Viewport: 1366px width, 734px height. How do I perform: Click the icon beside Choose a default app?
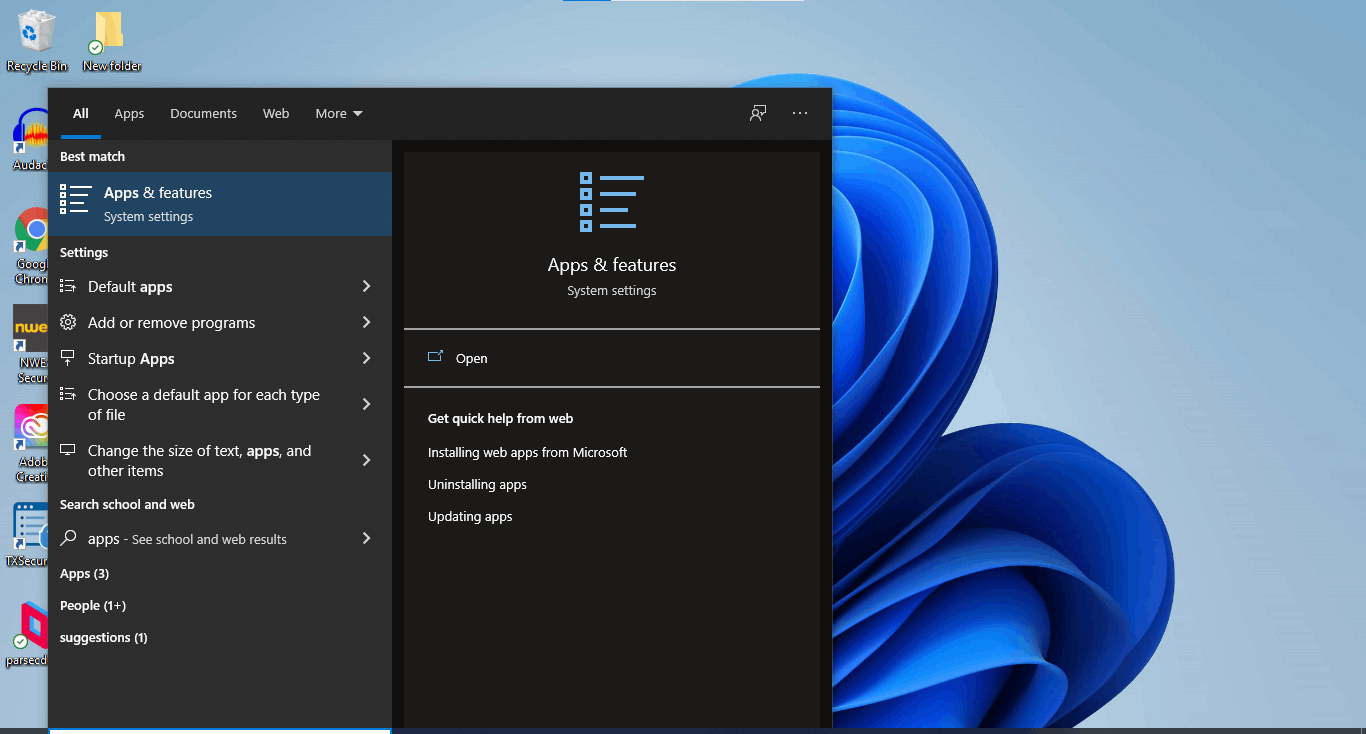(68, 394)
